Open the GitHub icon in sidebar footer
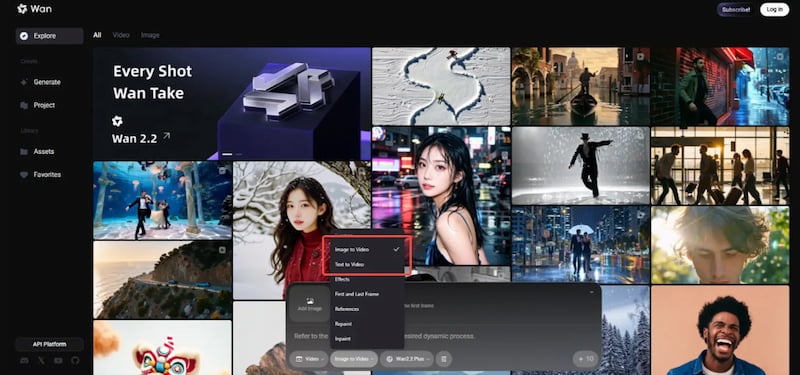The width and height of the screenshot is (800, 375). click(x=75, y=361)
